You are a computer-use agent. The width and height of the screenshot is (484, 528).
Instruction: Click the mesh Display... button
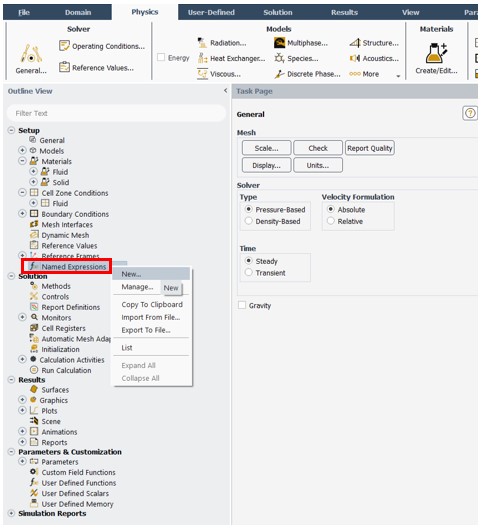coord(266,165)
